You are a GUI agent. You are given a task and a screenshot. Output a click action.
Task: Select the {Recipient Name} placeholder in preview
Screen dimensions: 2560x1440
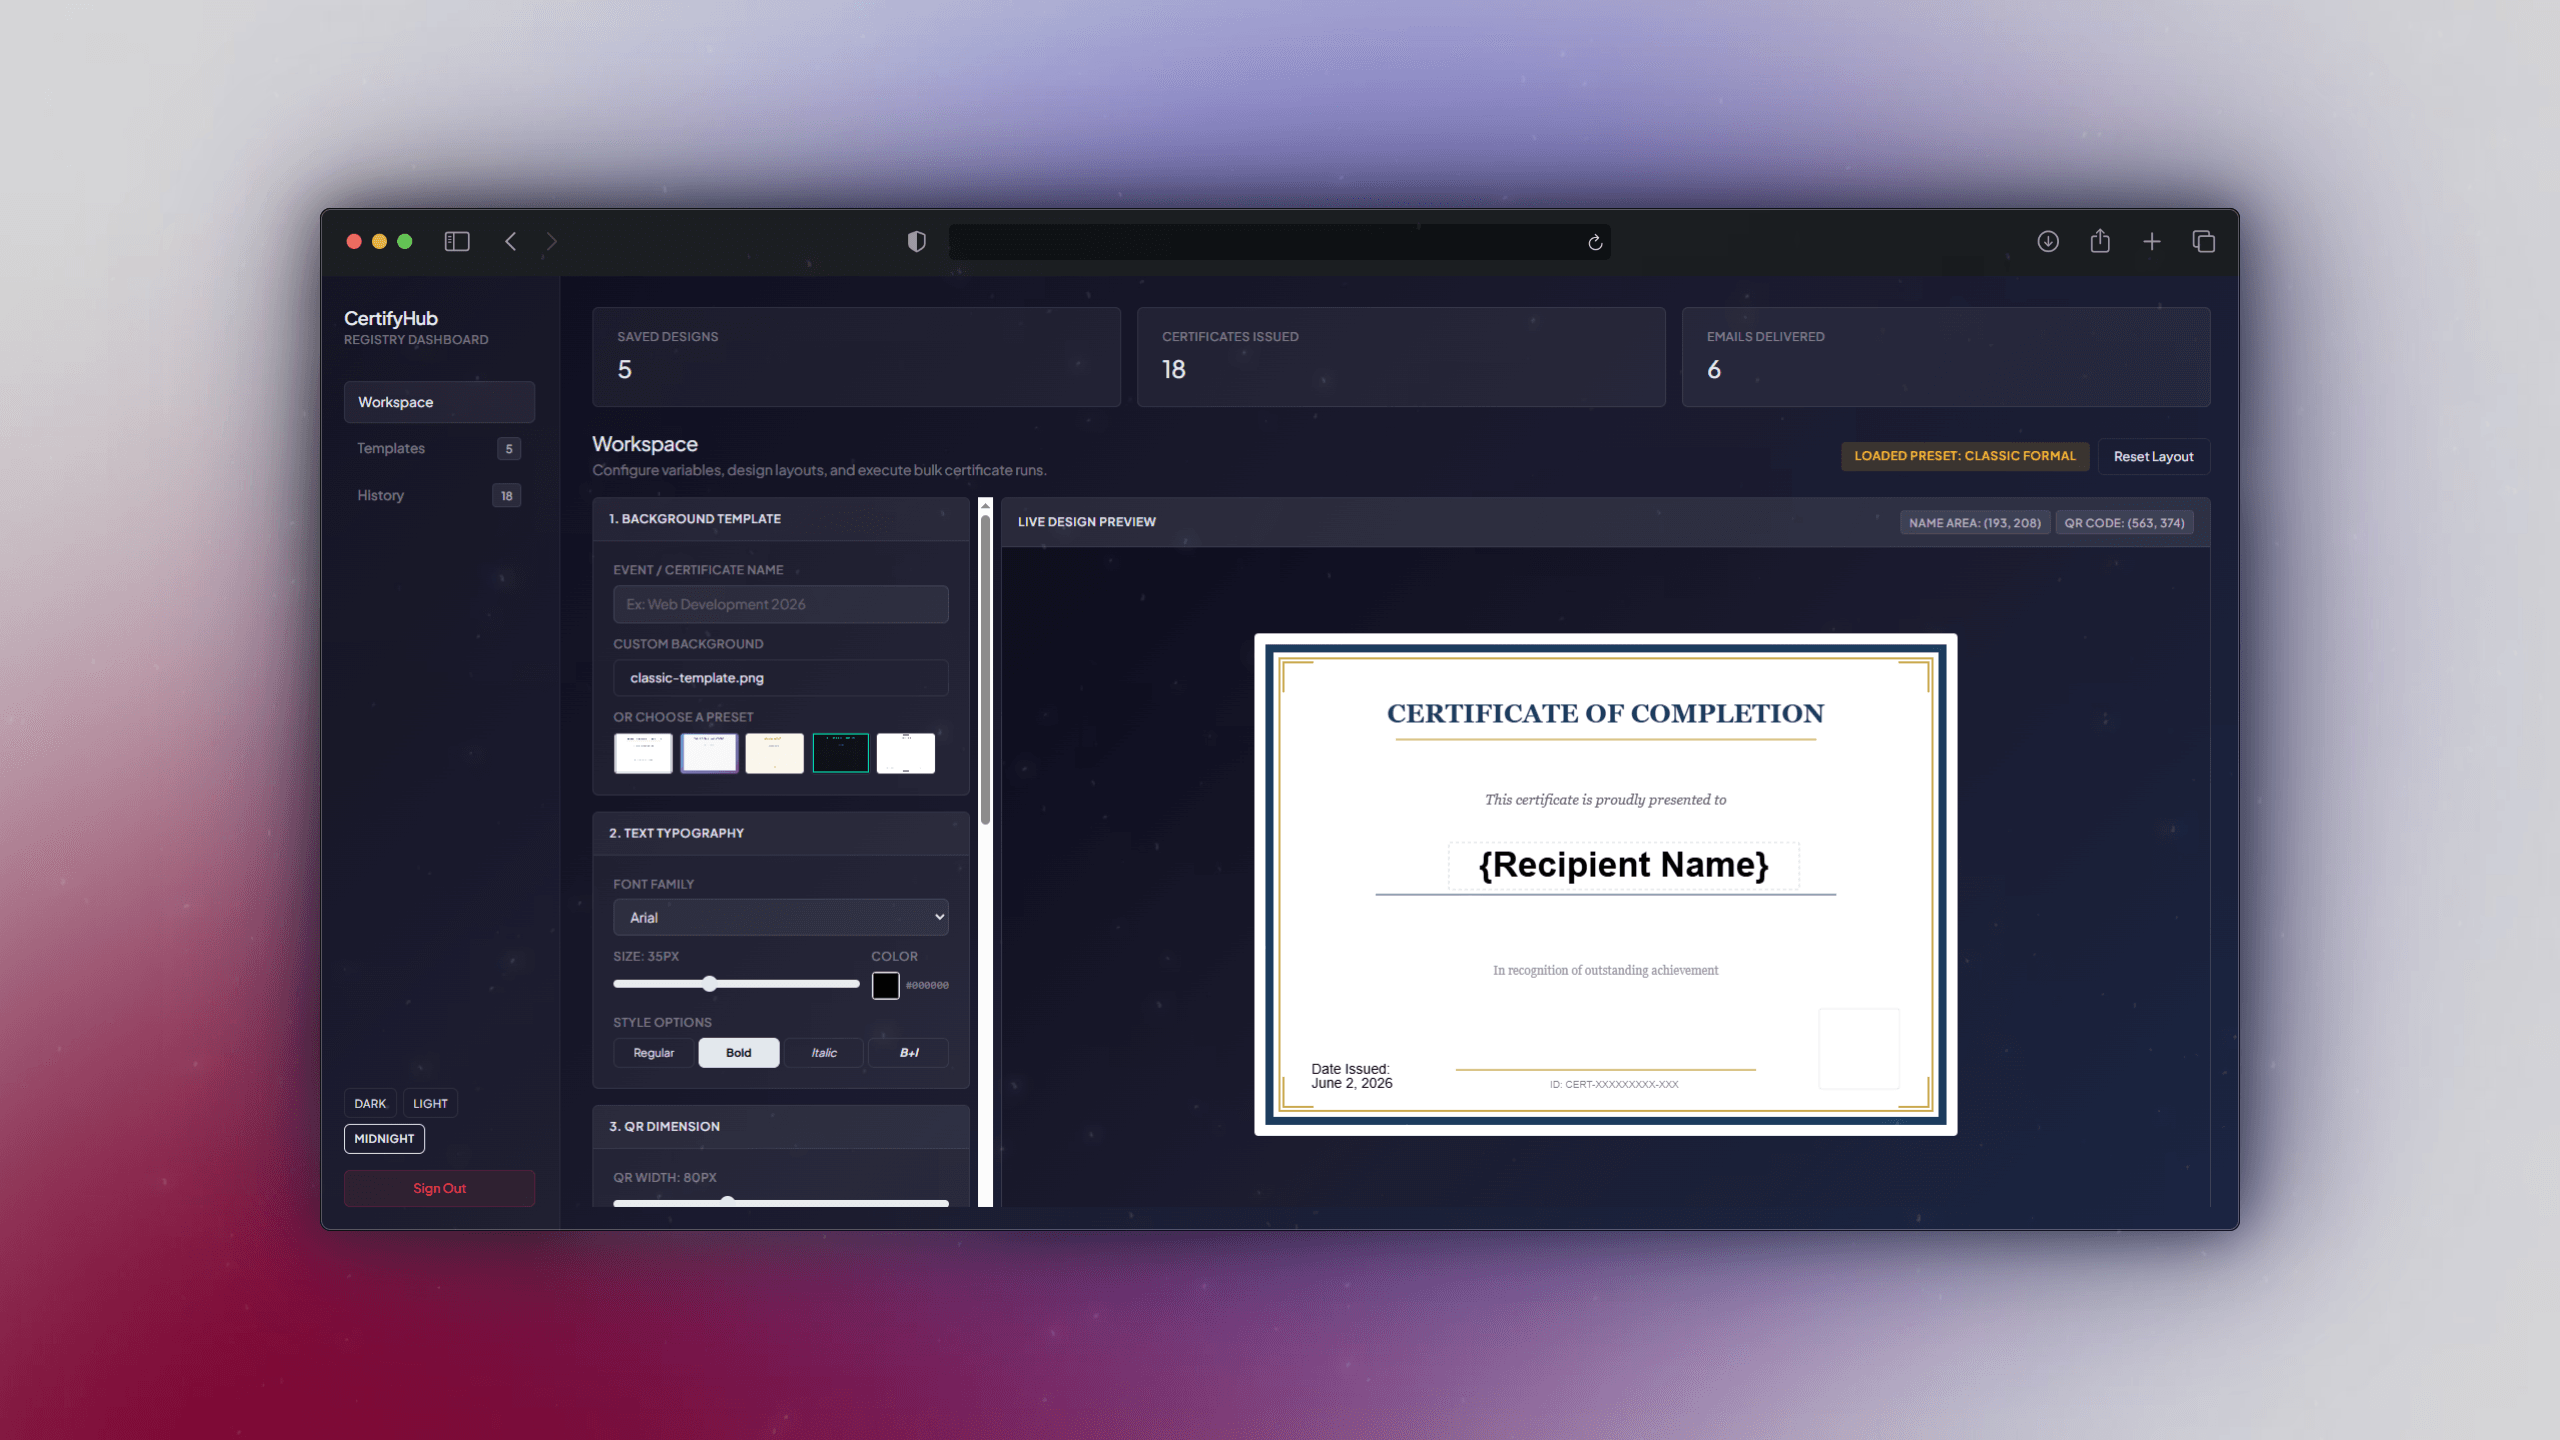click(x=1623, y=865)
